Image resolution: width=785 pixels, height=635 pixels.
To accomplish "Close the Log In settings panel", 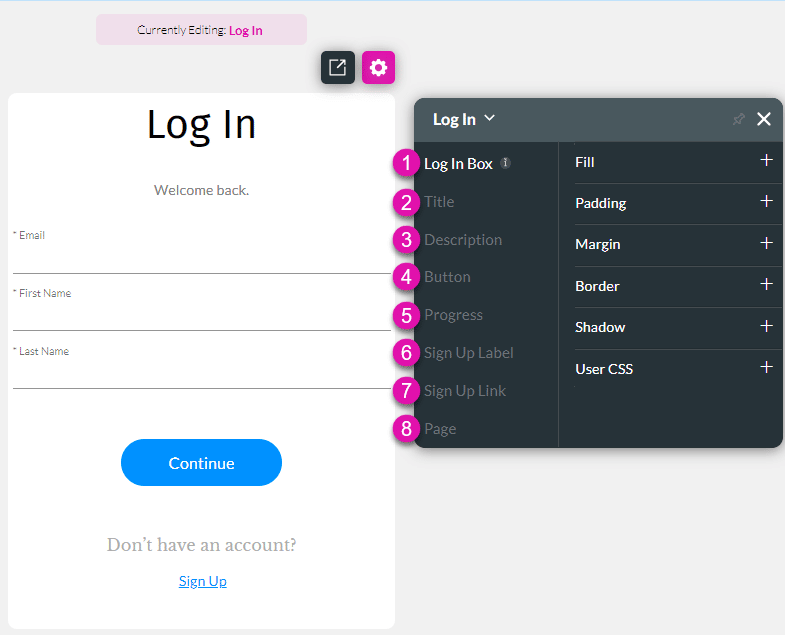I will click(764, 120).
